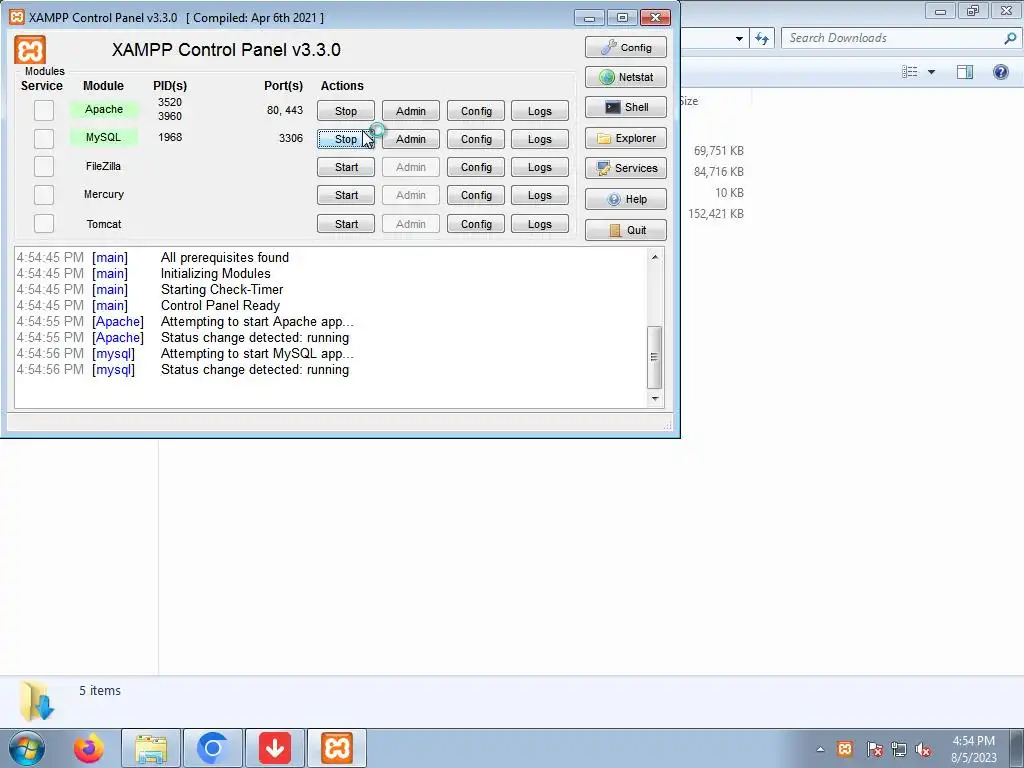The height and width of the screenshot is (768, 1024).
Task: Expand the view options dropdown arrow
Action: (931, 72)
